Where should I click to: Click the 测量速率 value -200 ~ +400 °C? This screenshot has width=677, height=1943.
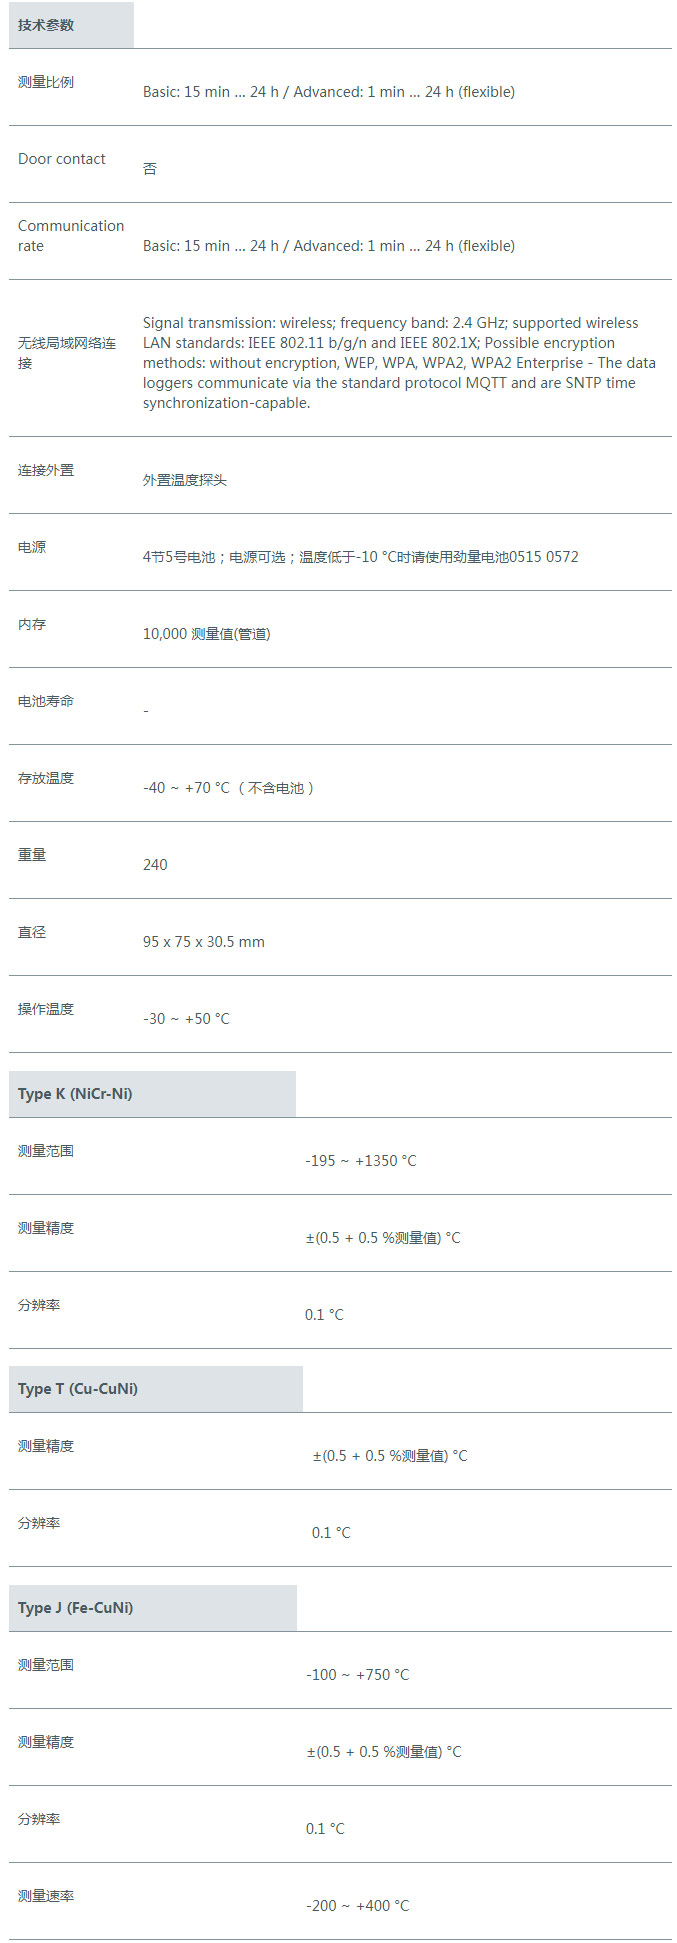click(358, 1906)
